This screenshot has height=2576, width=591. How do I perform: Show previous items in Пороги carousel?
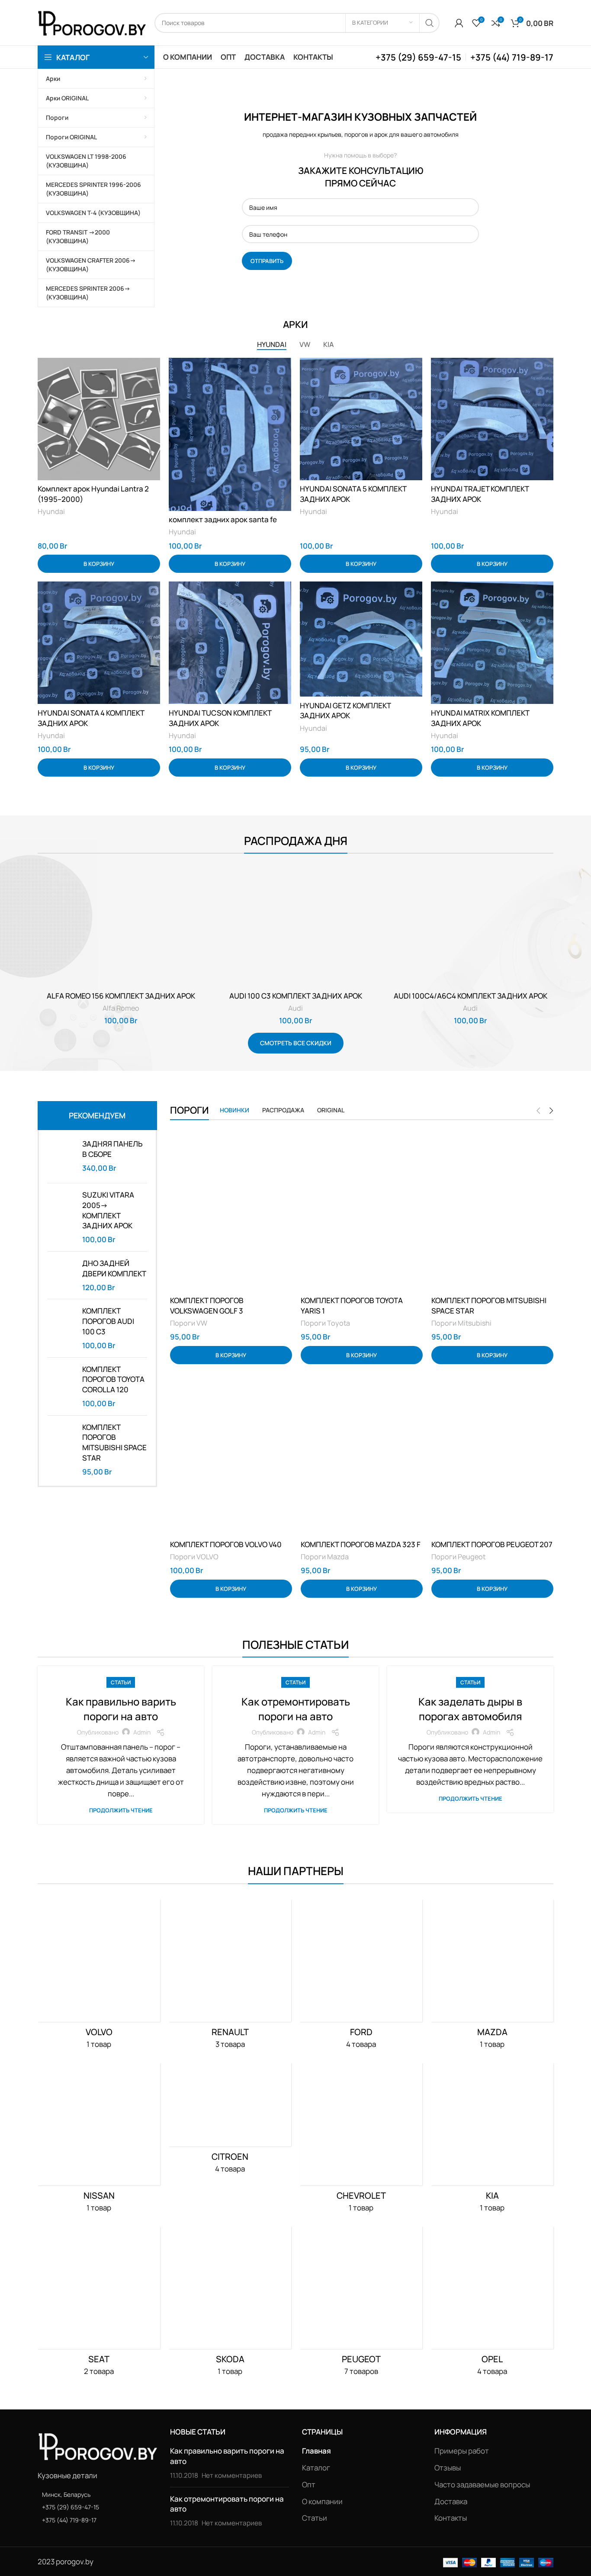click(x=538, y=1110)
